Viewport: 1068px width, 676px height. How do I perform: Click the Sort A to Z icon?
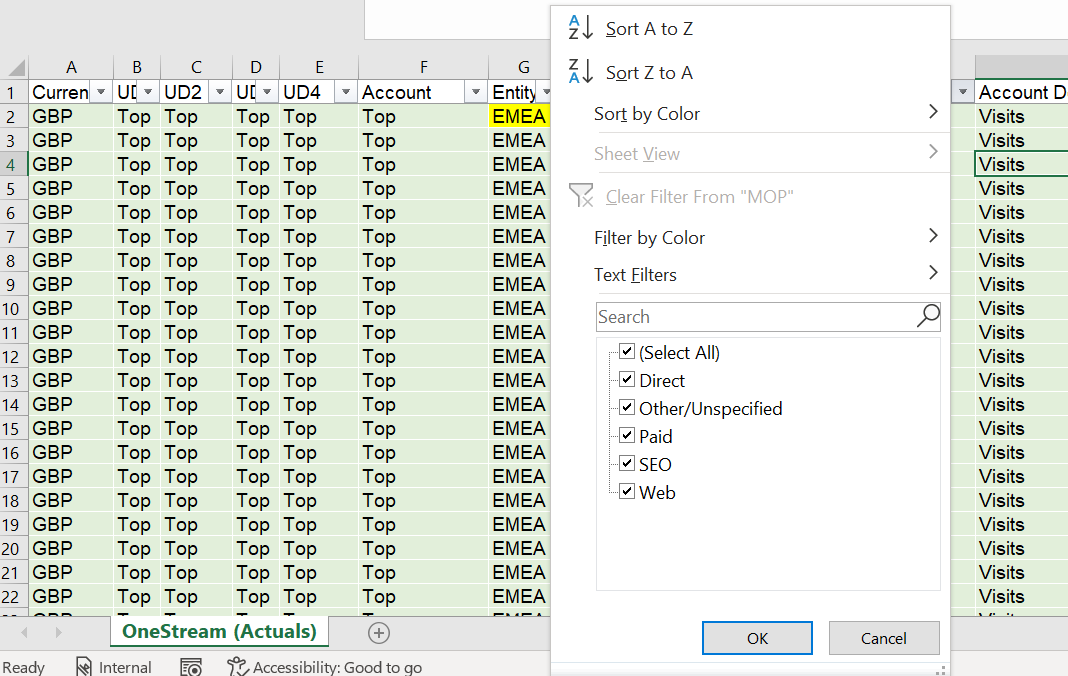tap(581, 28)
